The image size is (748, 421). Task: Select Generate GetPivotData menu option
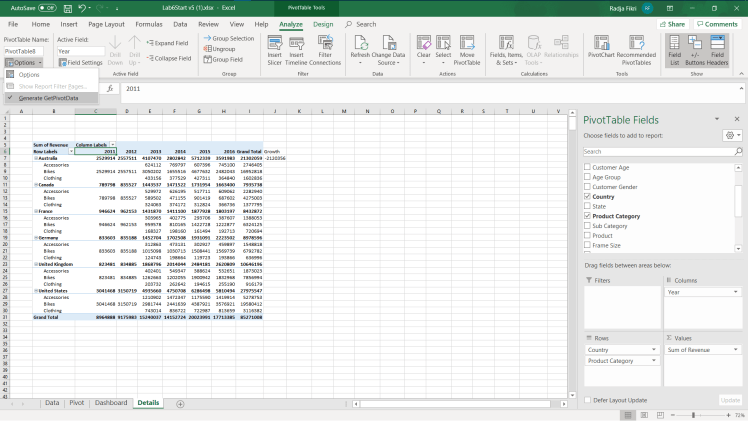48,98
